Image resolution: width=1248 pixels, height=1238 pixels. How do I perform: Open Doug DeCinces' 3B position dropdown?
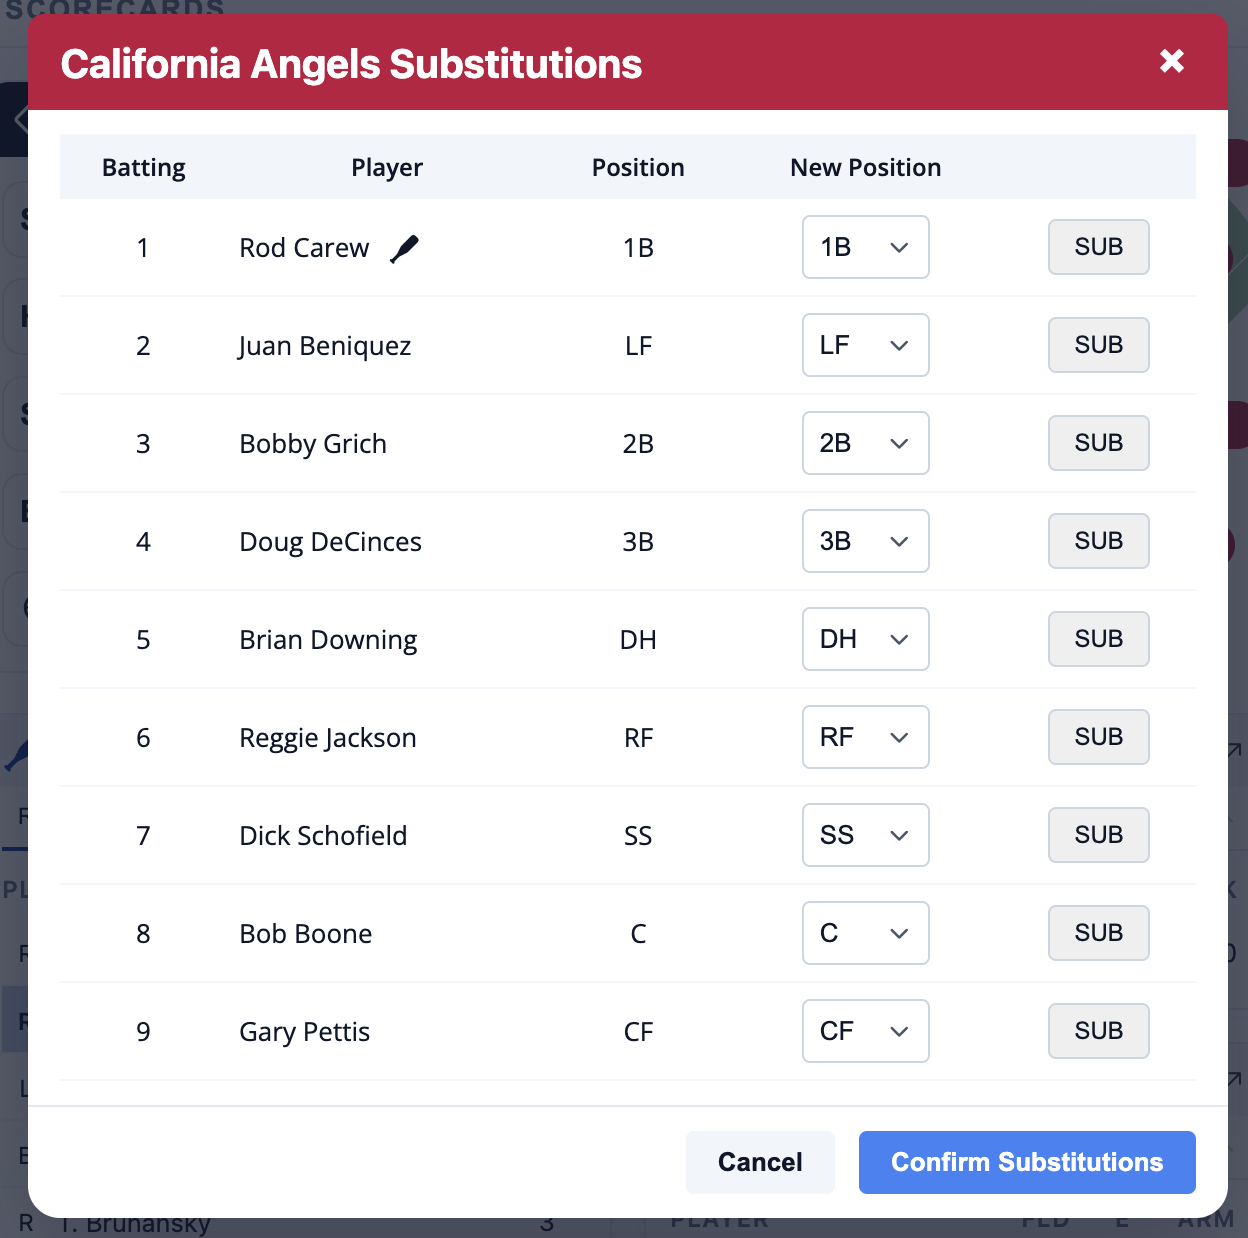(865, 541)
